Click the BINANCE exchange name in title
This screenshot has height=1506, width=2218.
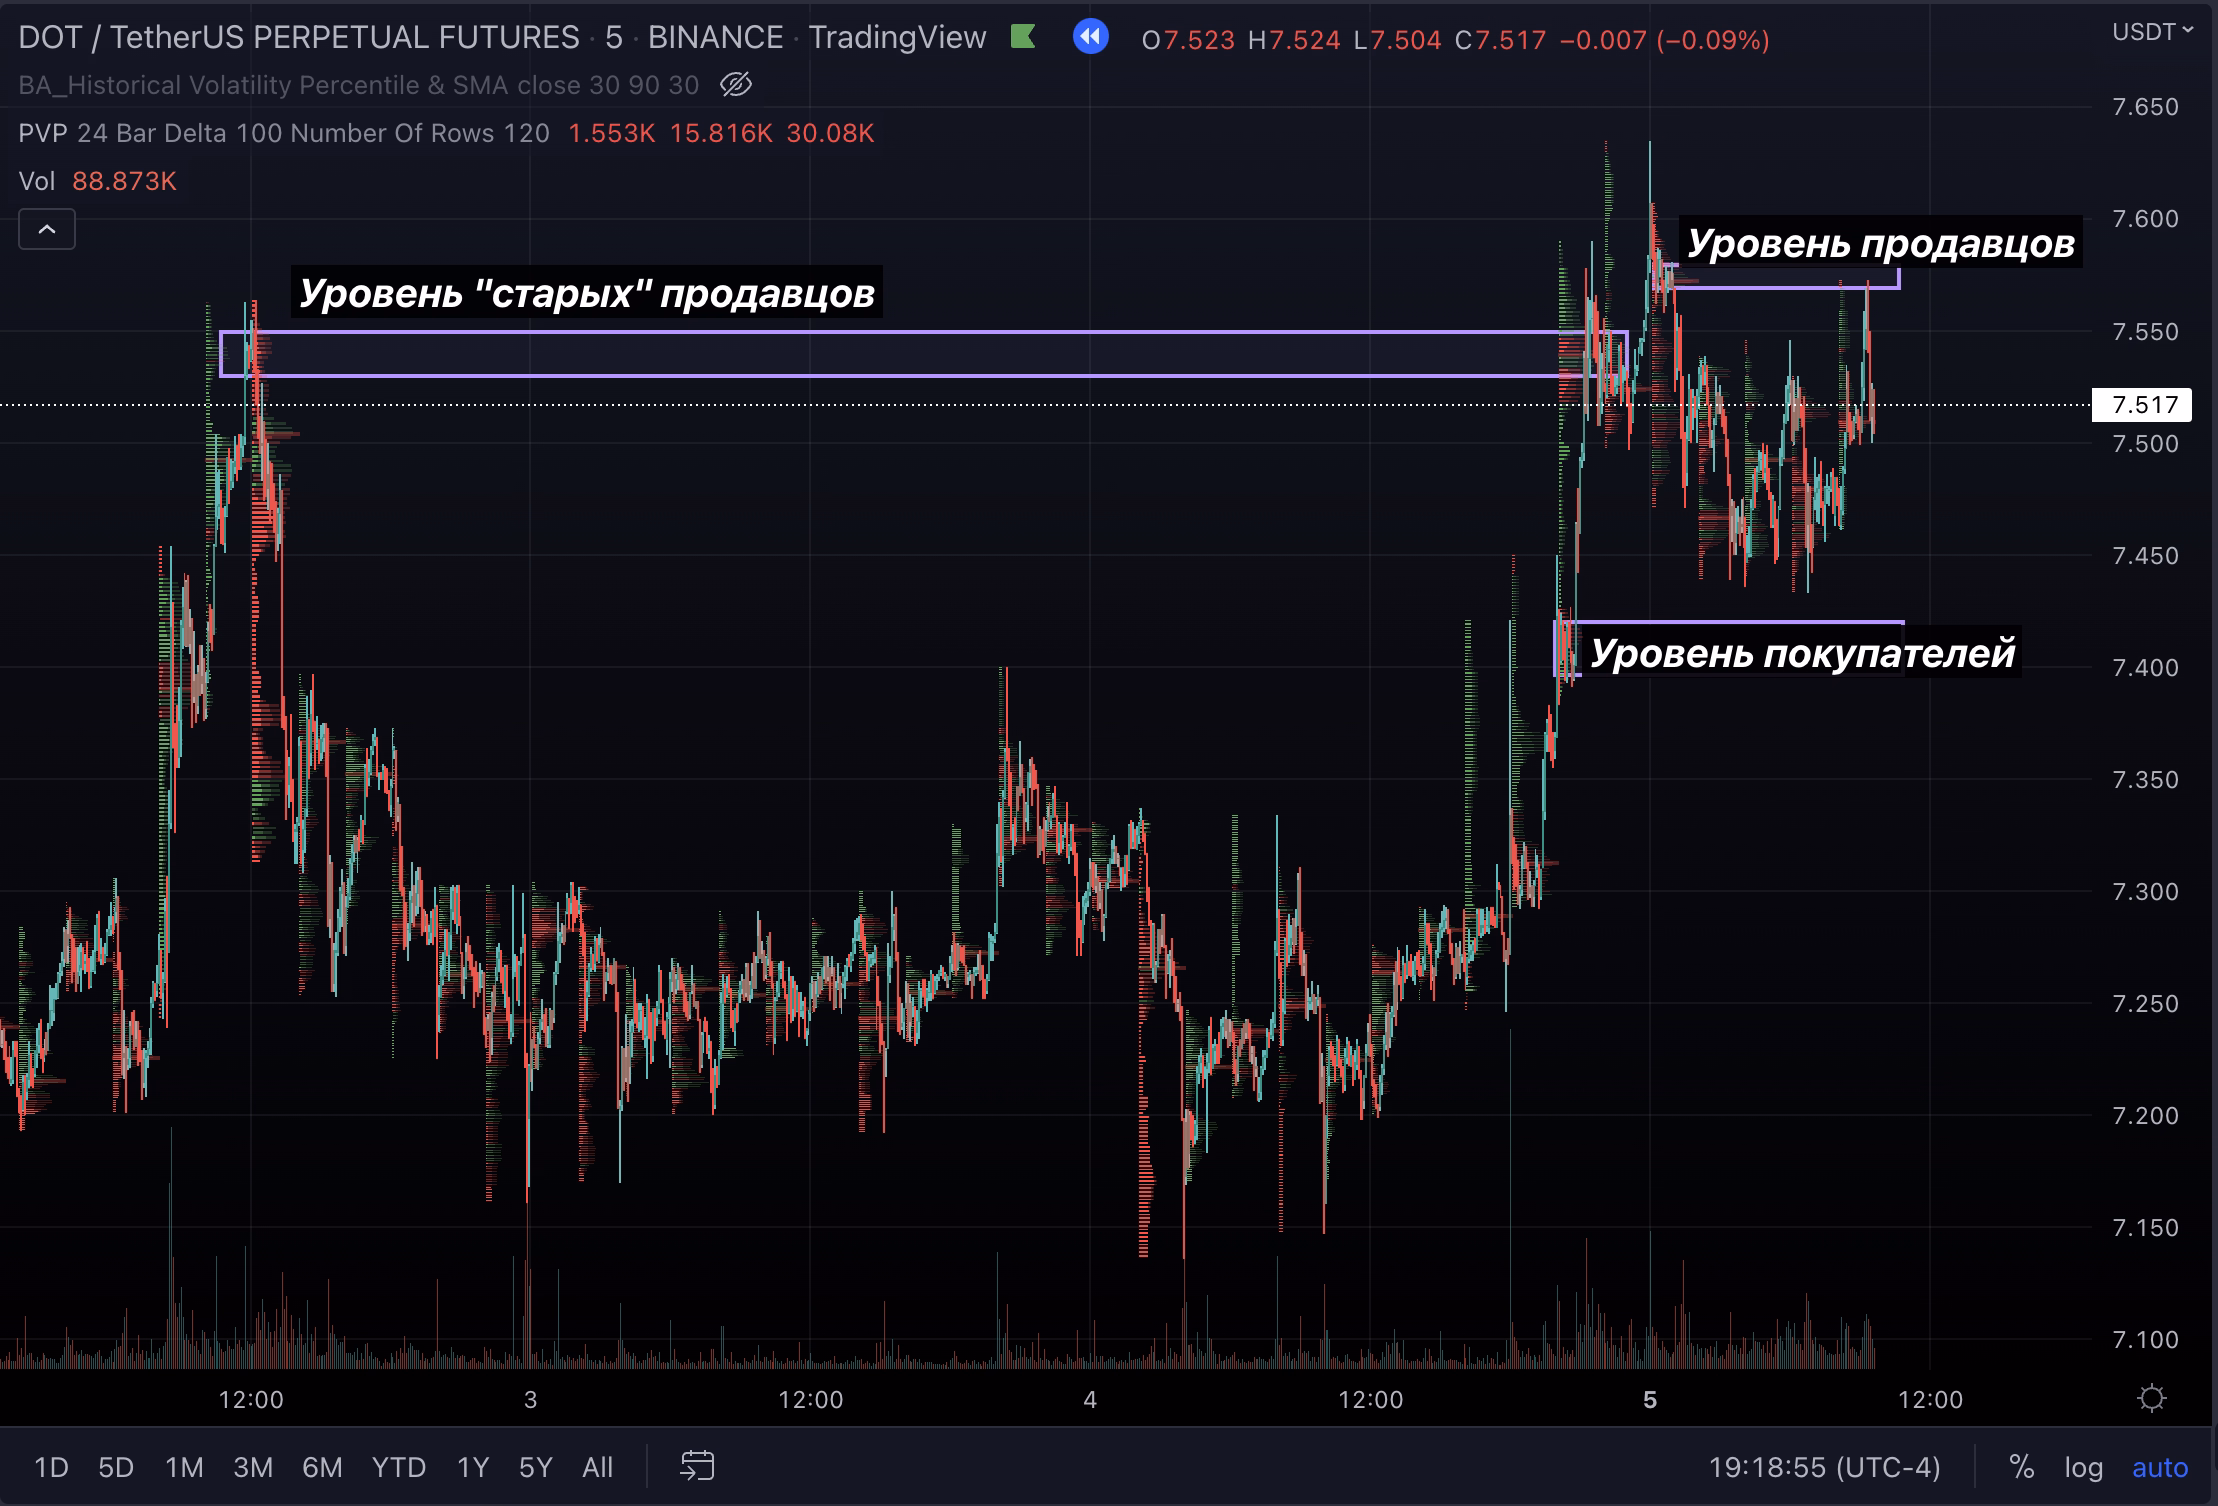click(x=716, y=38)
